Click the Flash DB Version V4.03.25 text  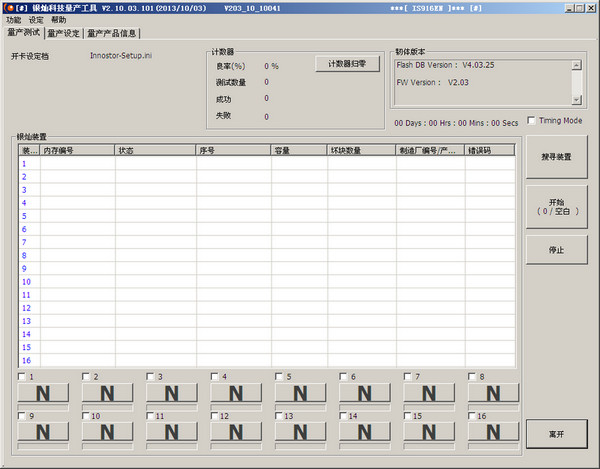(x=445, y=65)
